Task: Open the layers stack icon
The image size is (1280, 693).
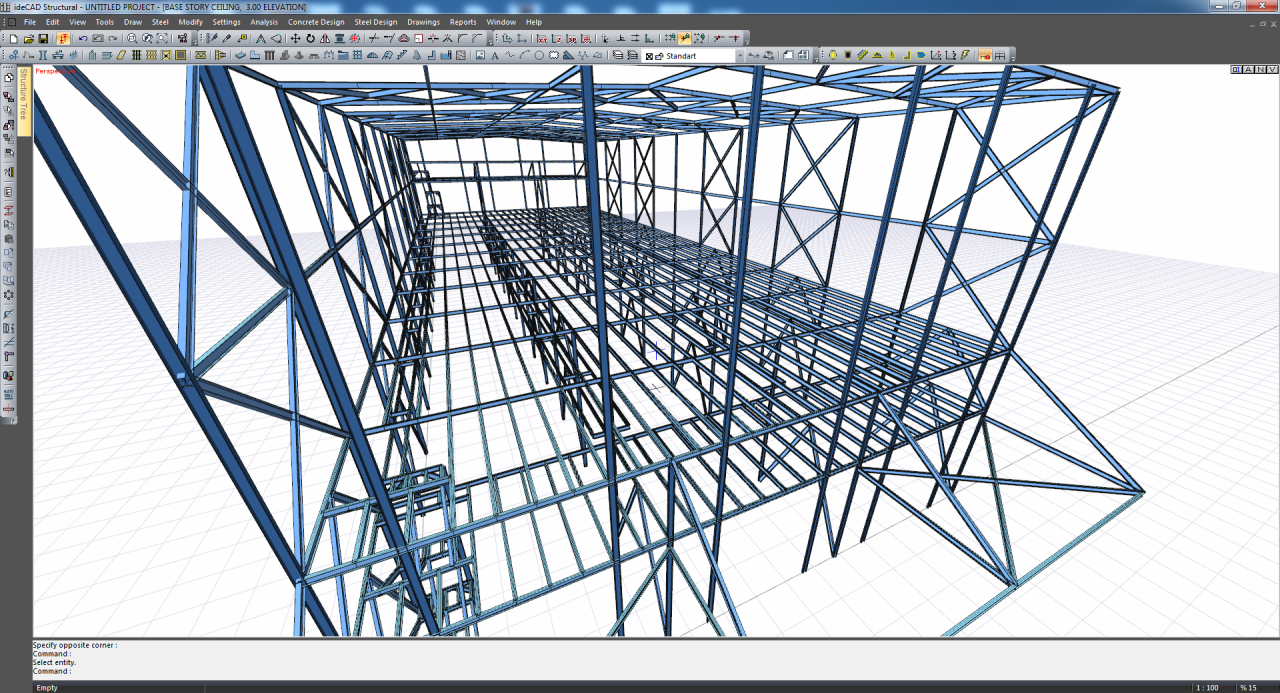Action: point(618,55)
